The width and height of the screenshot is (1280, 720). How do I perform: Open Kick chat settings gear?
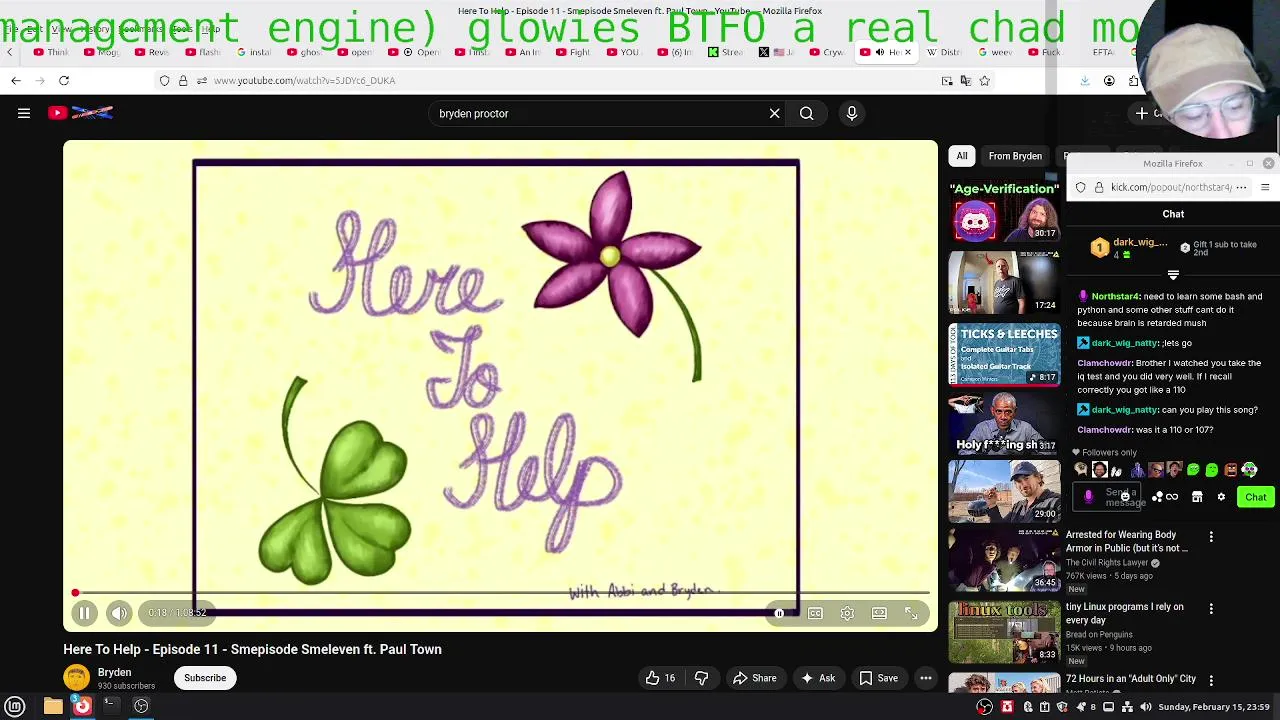pos(1221,497)
